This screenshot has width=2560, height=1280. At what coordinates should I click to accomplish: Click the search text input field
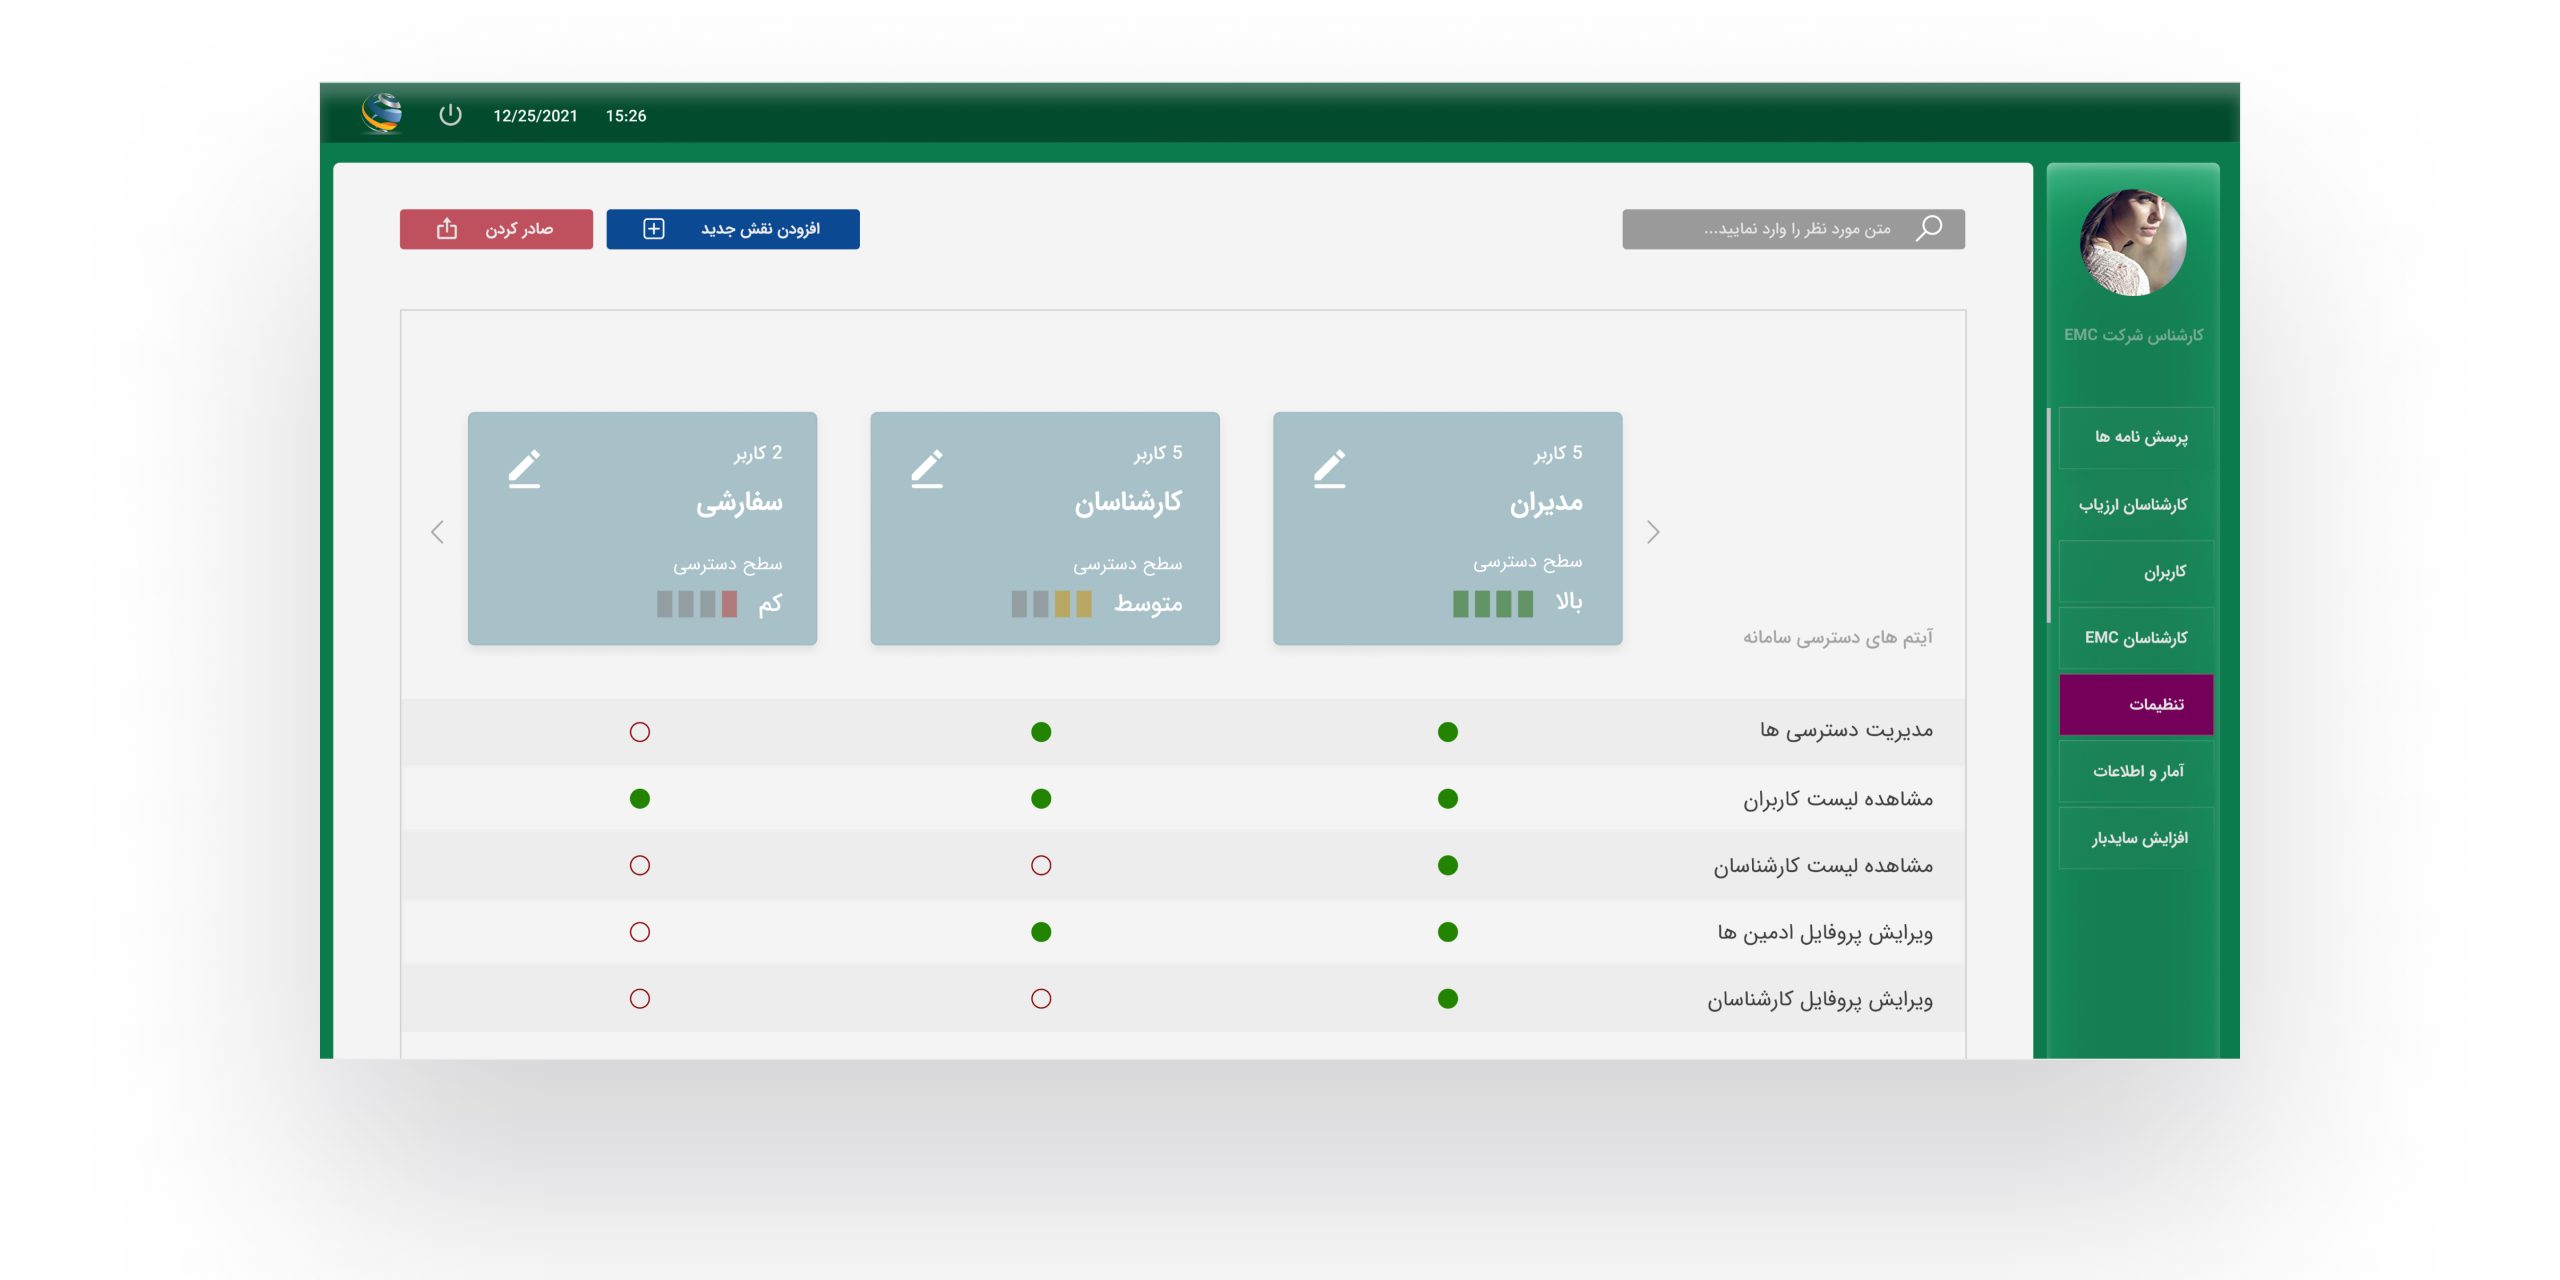1780,229
